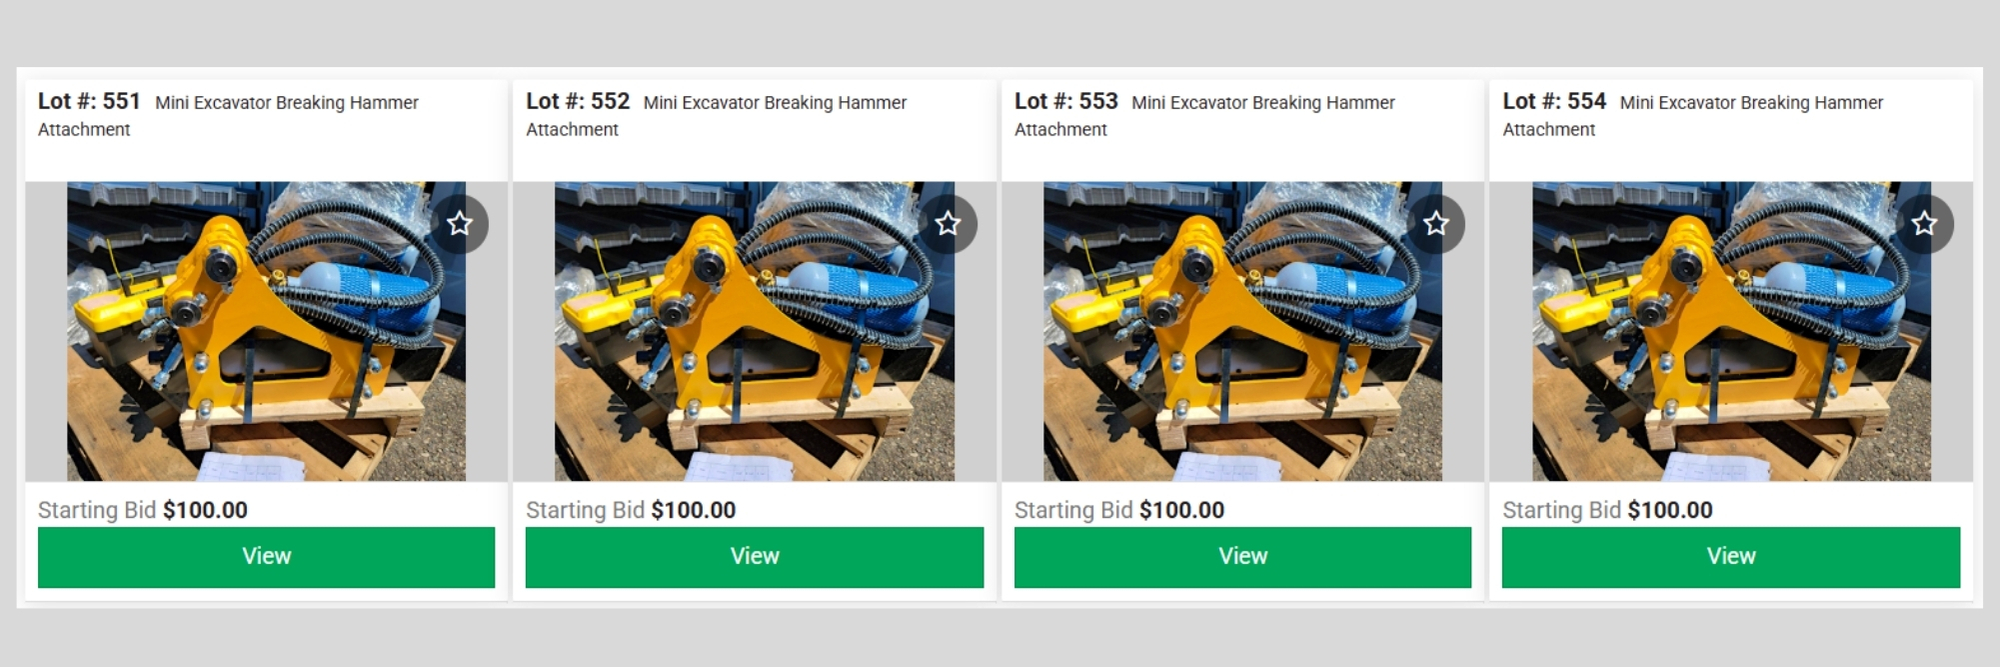Click the Starting Bid $100.00 of Lot 552
2000x667 pixels.
coord(631,510)
